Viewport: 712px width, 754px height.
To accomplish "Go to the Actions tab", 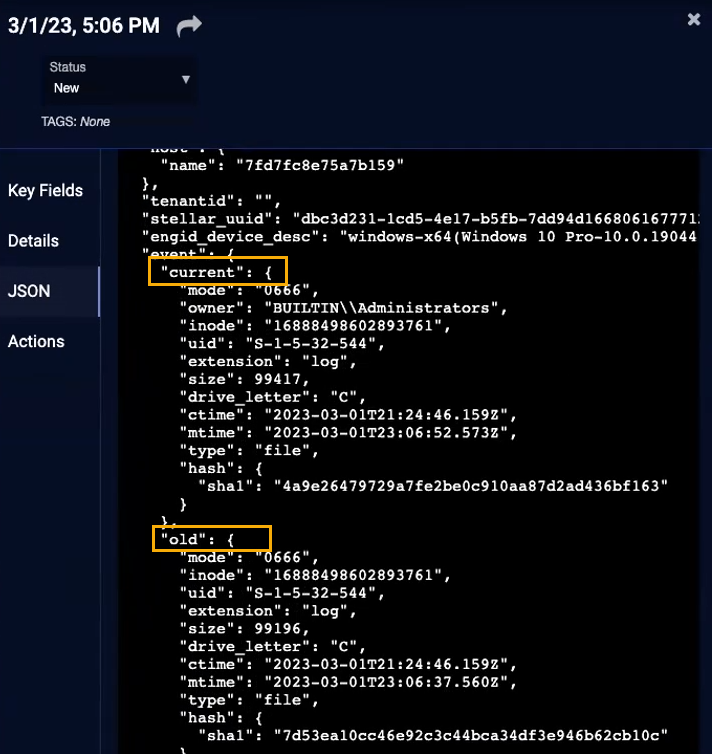I will (x=36, y=341).
